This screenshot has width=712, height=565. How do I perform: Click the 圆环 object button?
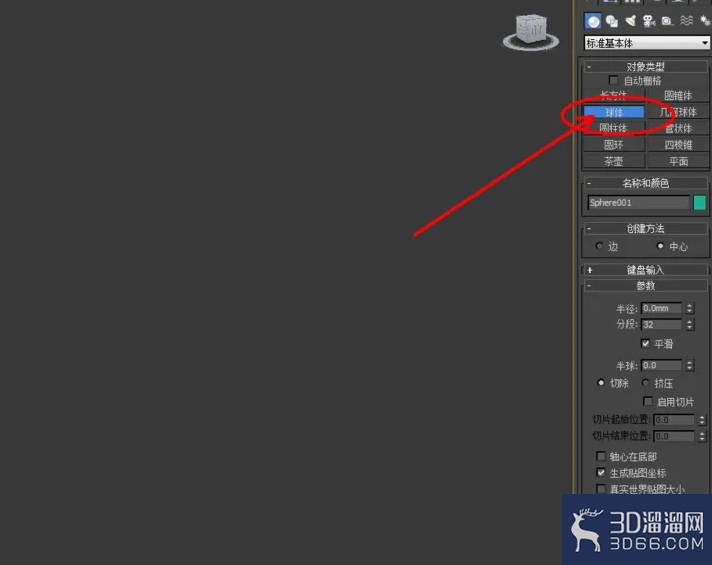613,145
